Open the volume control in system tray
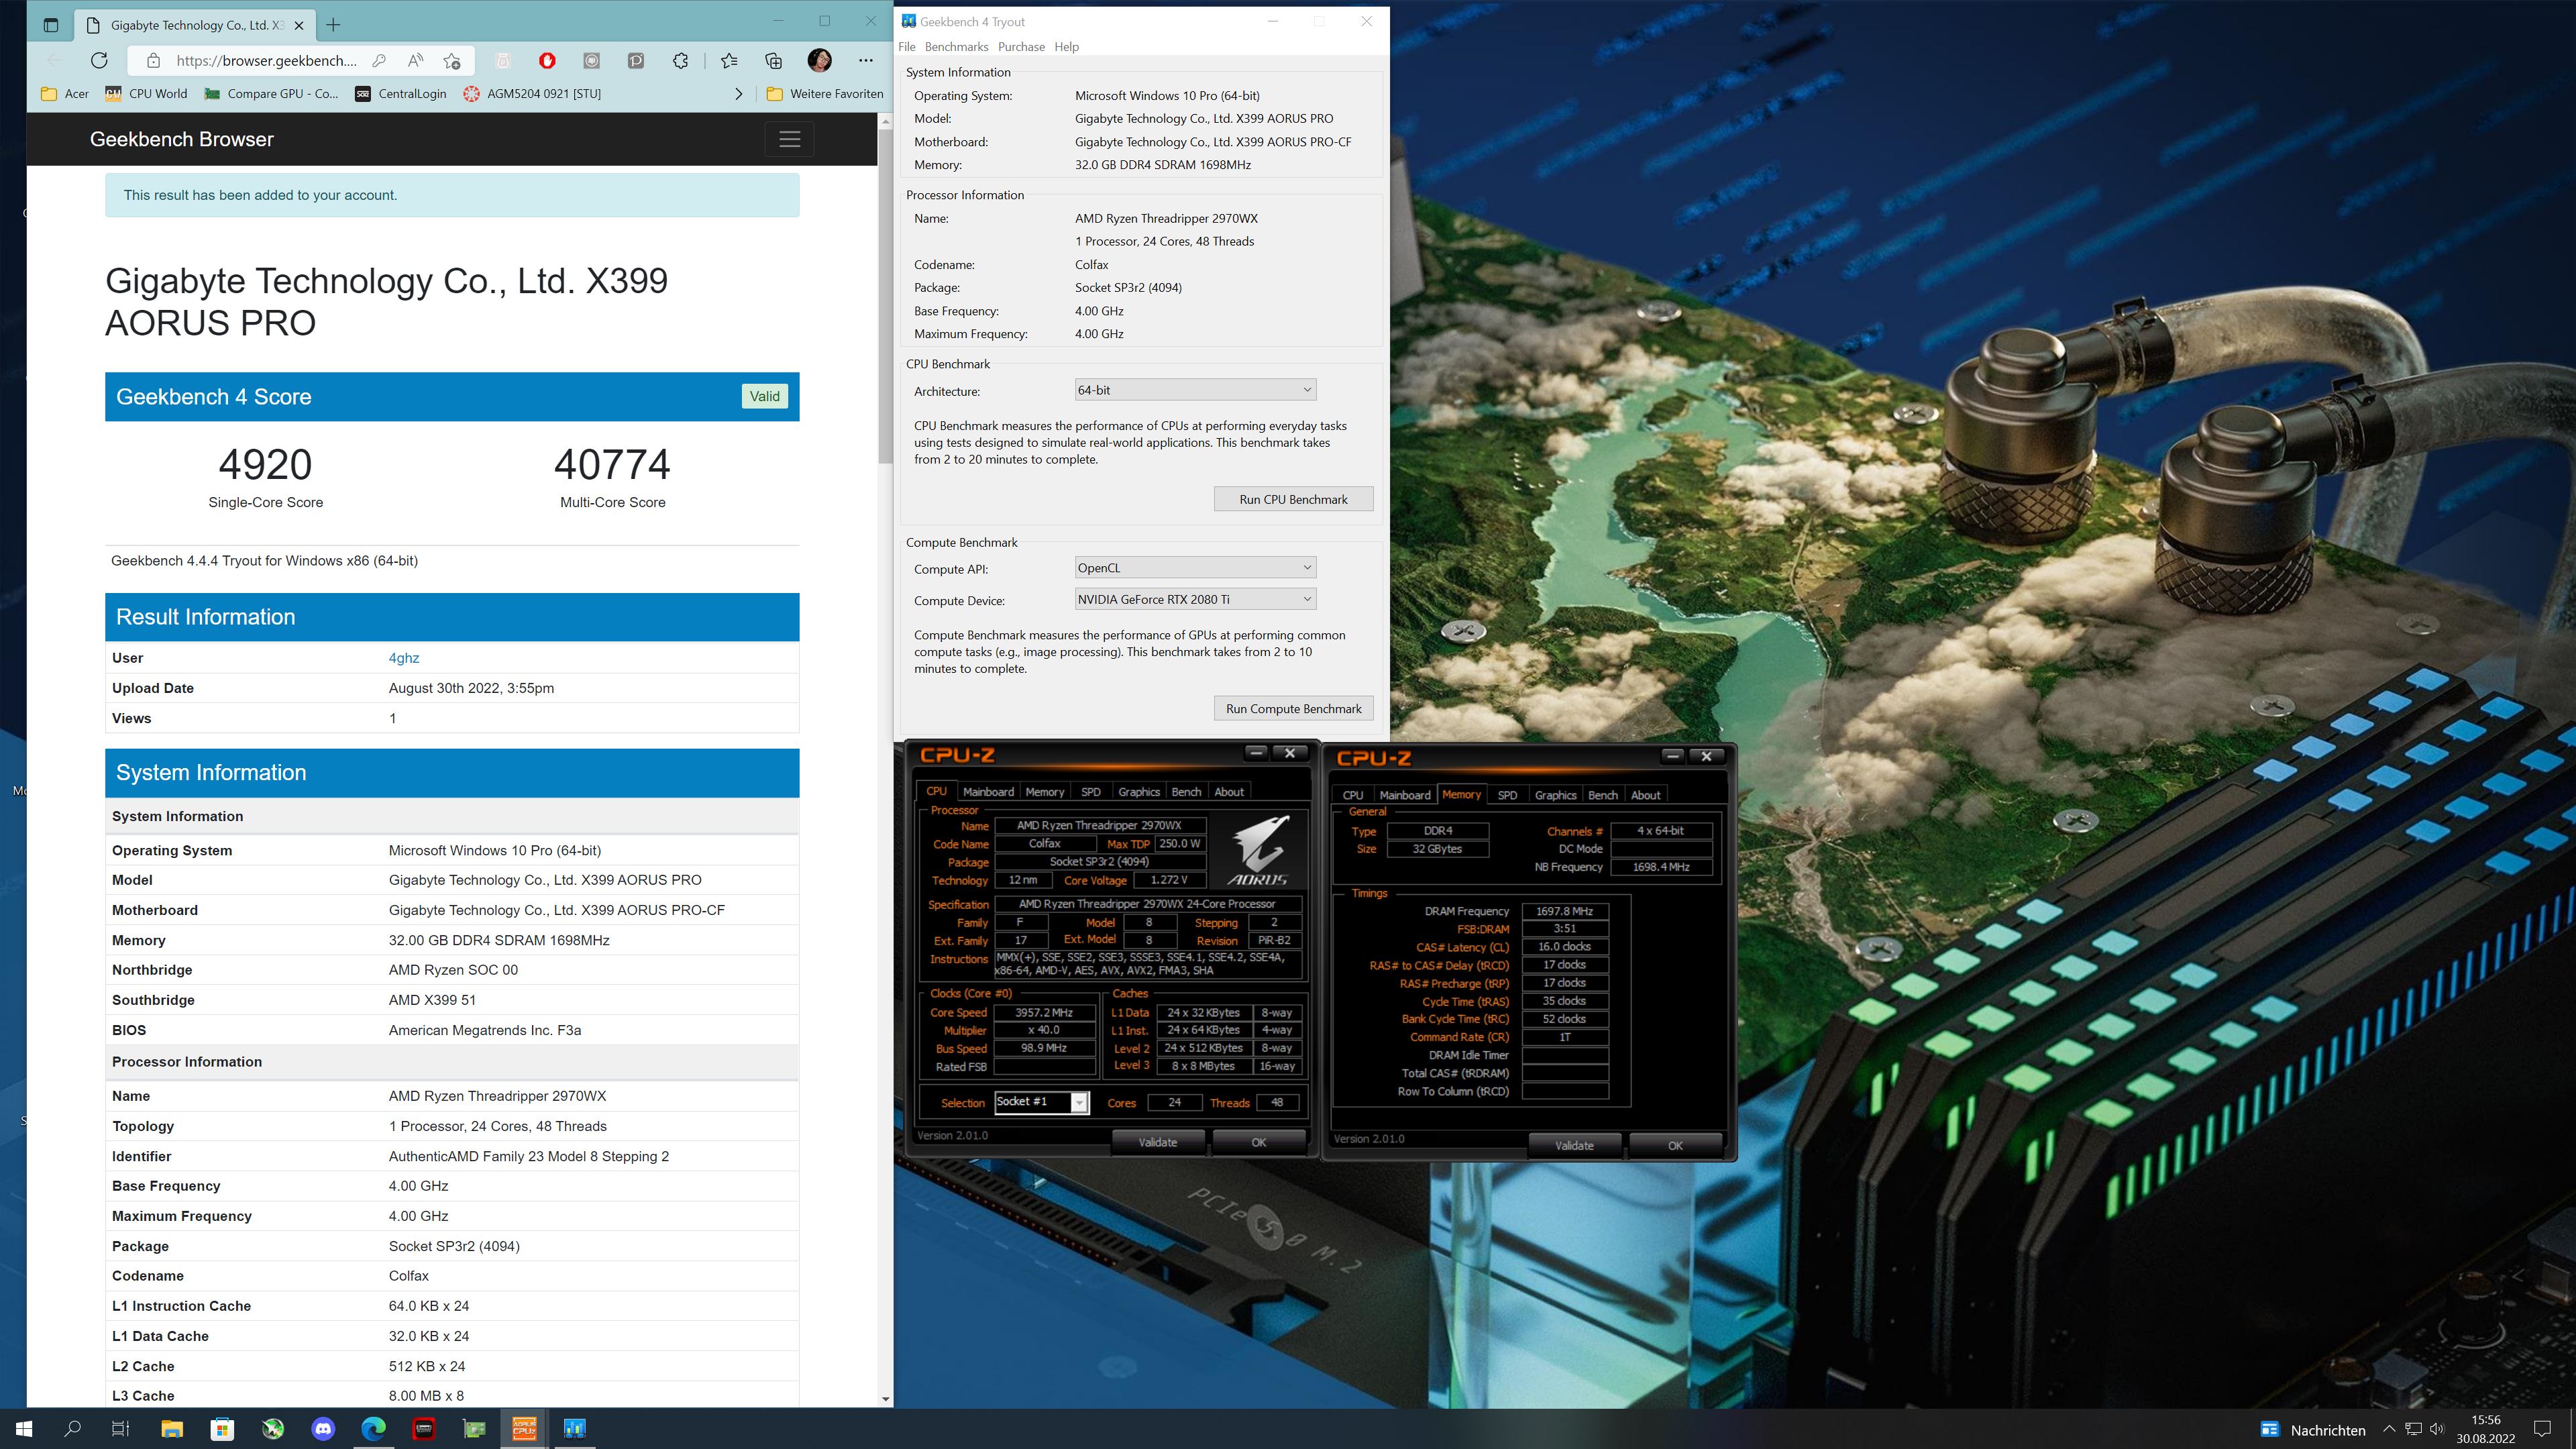2576x1449 pixels. tap(2436, 1429)
